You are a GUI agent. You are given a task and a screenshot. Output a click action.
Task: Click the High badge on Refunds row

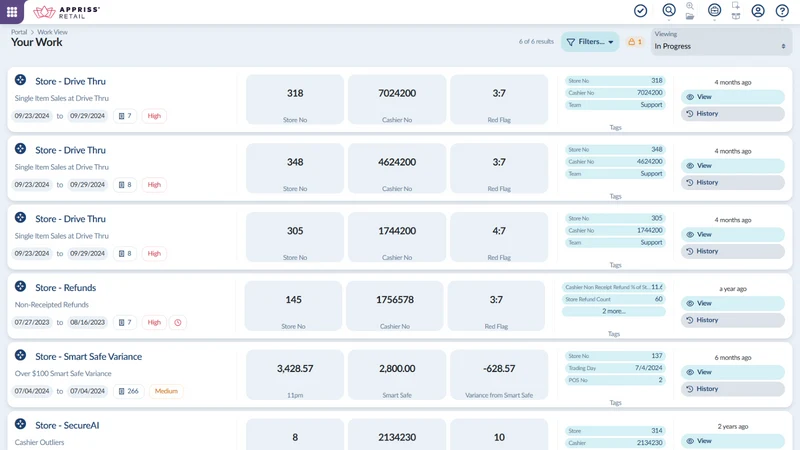point(154,322)
